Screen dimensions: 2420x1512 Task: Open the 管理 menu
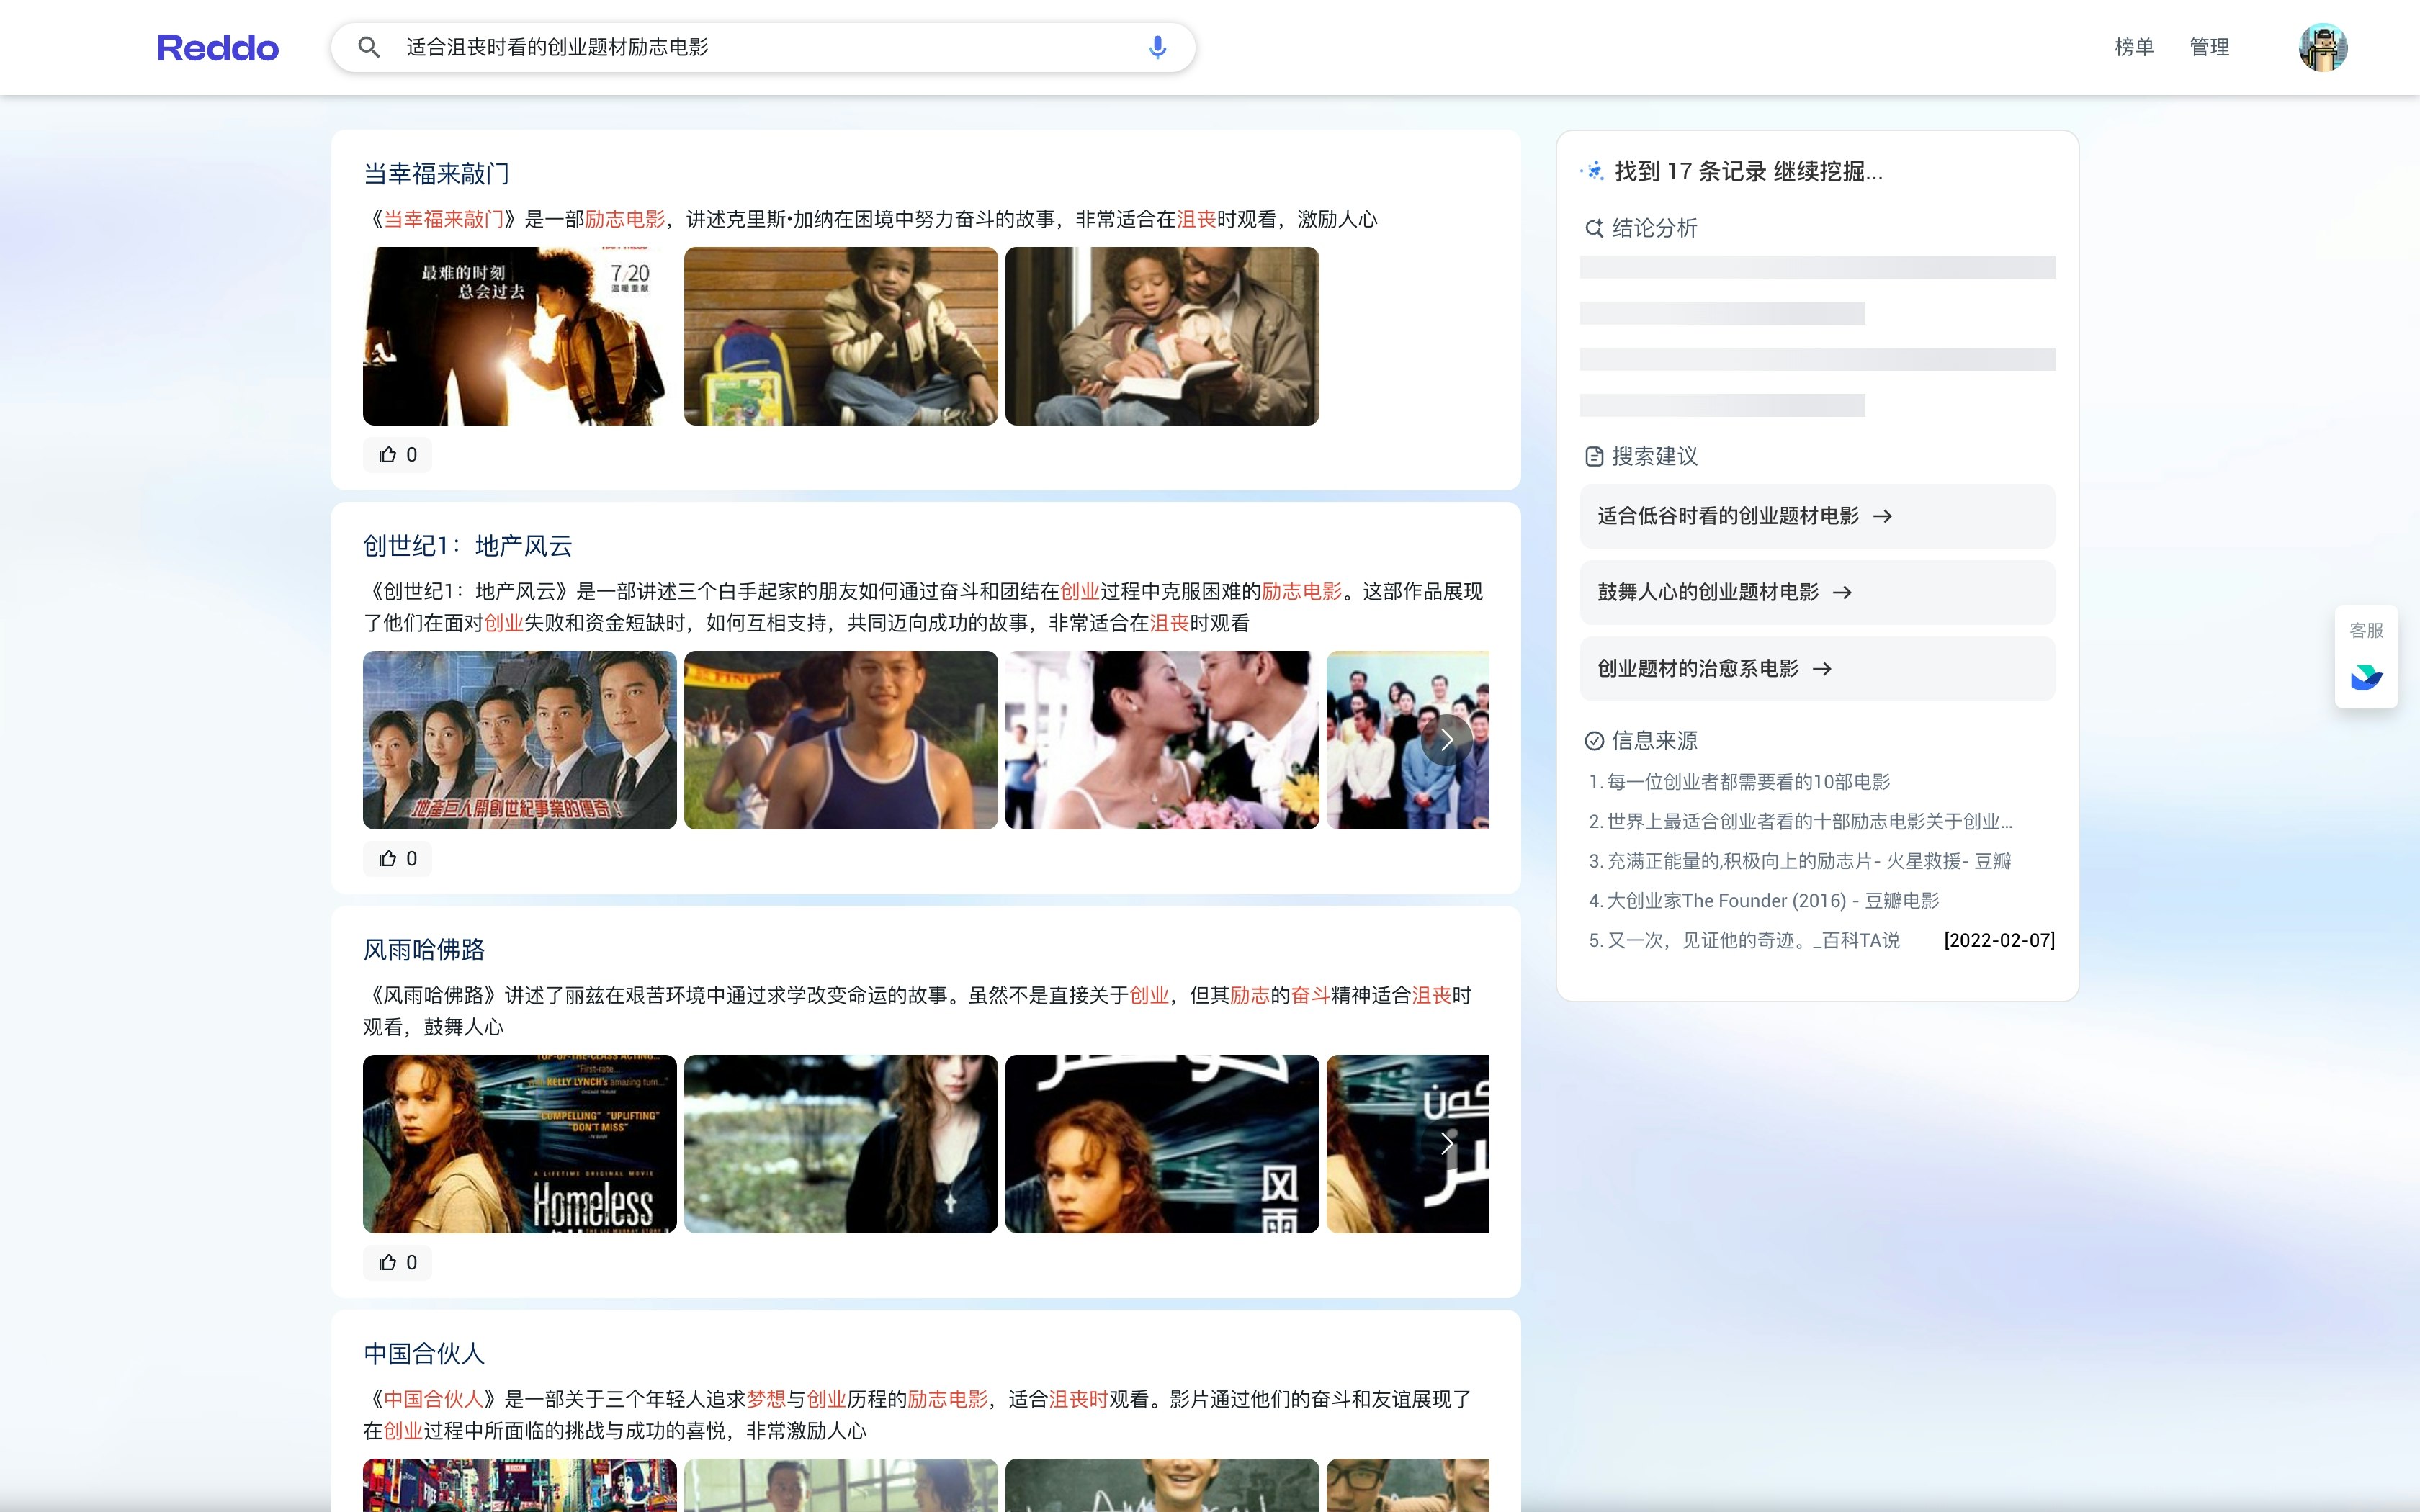coord(2209,47)
